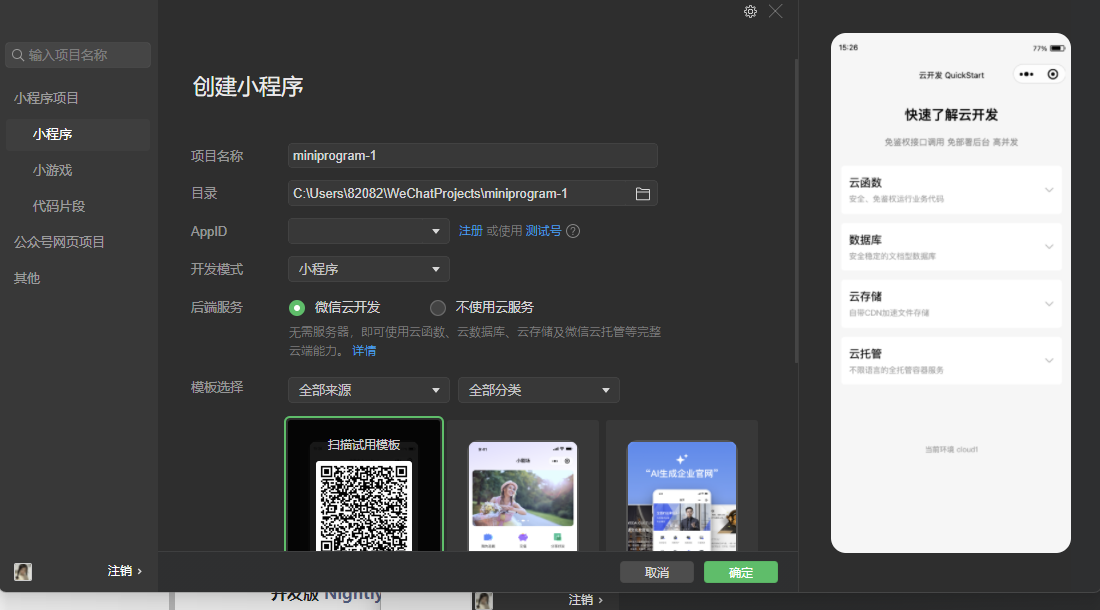Open settings via the gear icon
The width and height of the screenshot is (1100, 610).
click(750, 11)
